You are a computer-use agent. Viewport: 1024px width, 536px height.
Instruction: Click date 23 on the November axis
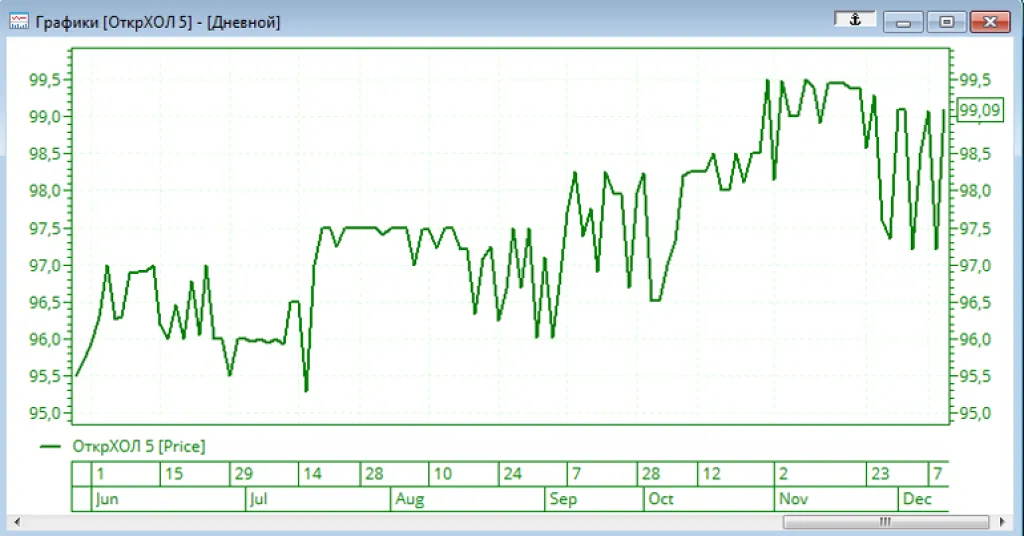(879, 474)
